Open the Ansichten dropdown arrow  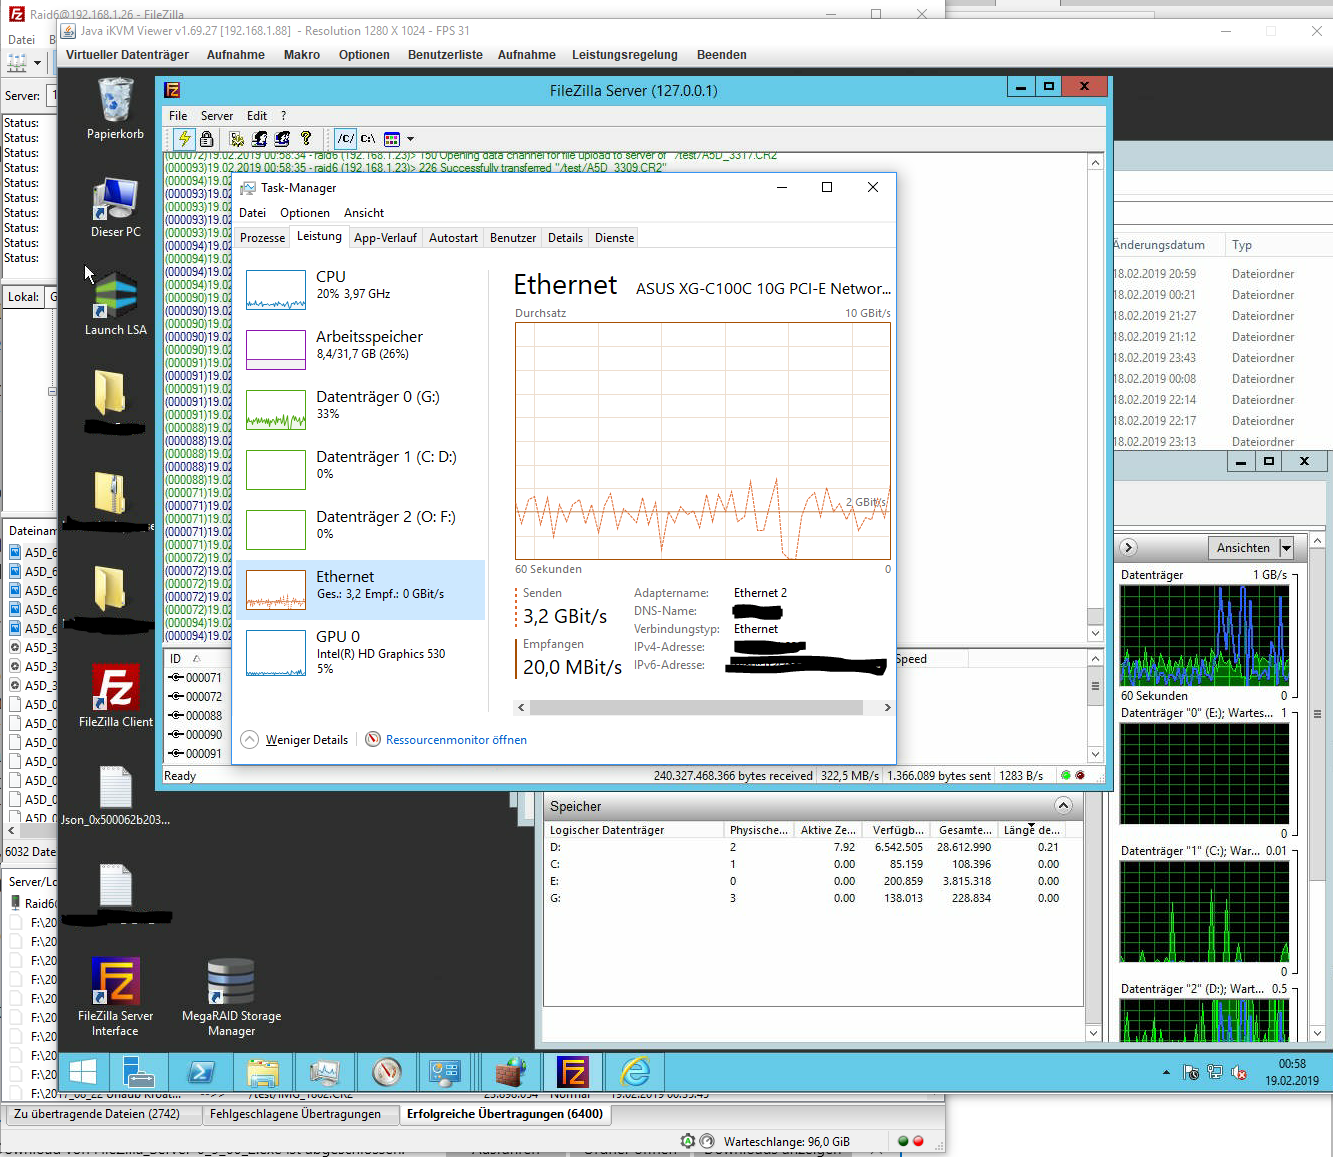click(x=1287, y=548)
